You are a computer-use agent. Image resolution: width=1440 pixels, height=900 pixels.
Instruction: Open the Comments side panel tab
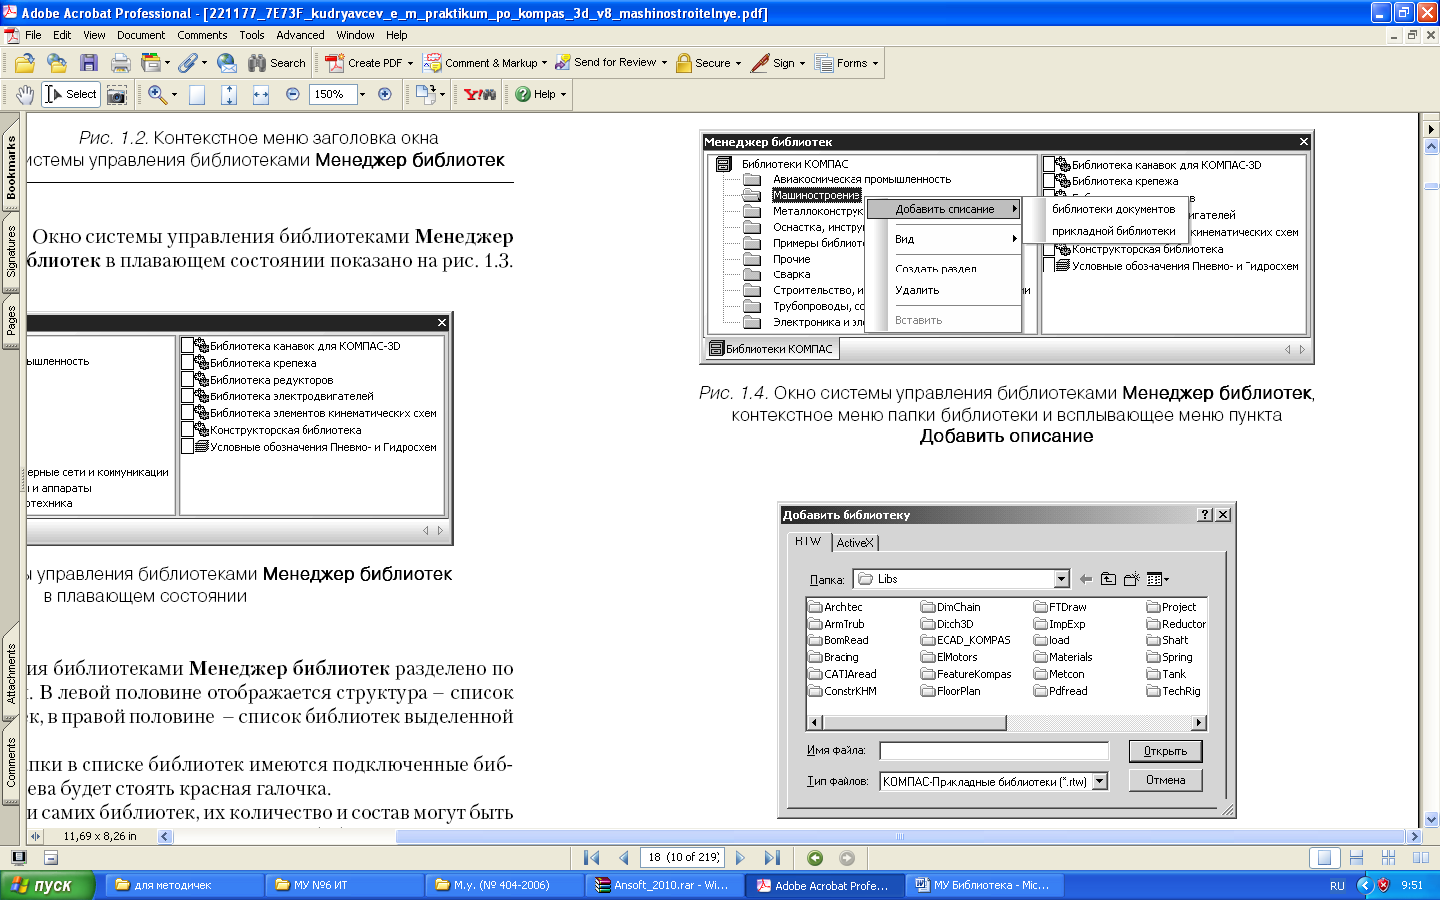click(11, 762)
